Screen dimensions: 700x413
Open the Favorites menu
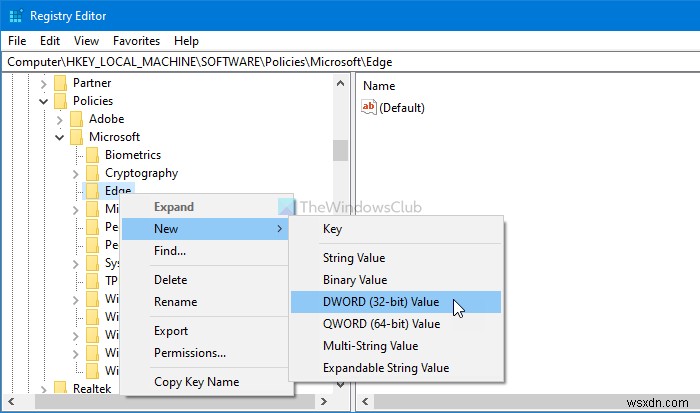pyautogui.click(x=136, y=41)
